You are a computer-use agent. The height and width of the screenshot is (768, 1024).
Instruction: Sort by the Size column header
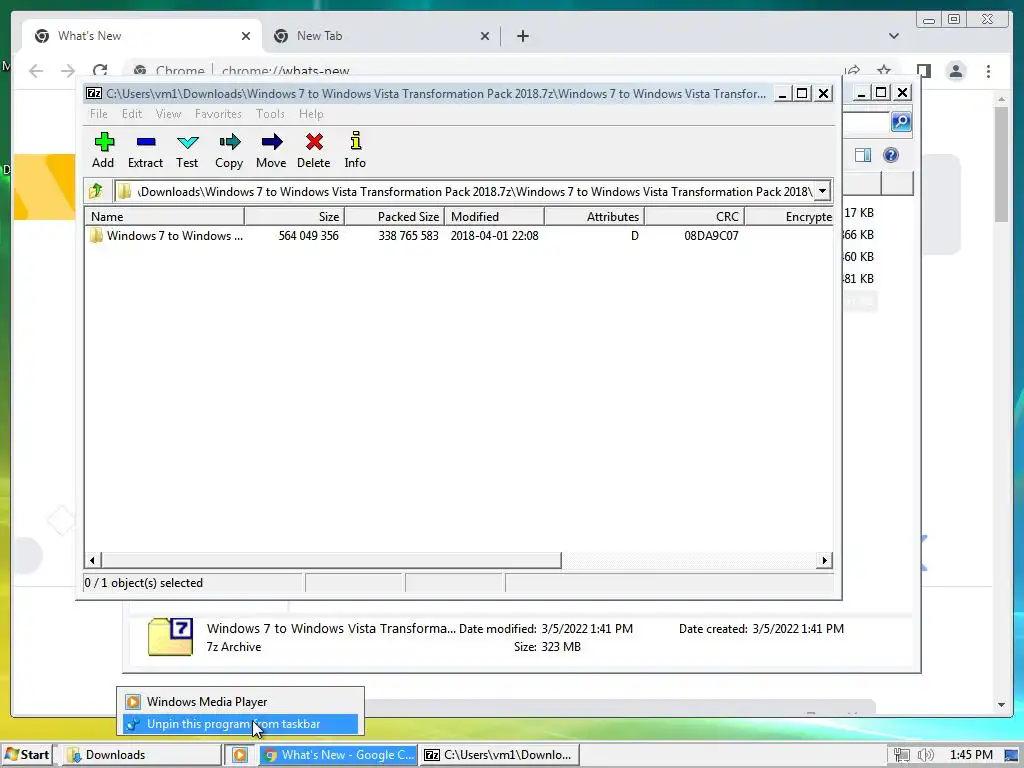point(295,216)
